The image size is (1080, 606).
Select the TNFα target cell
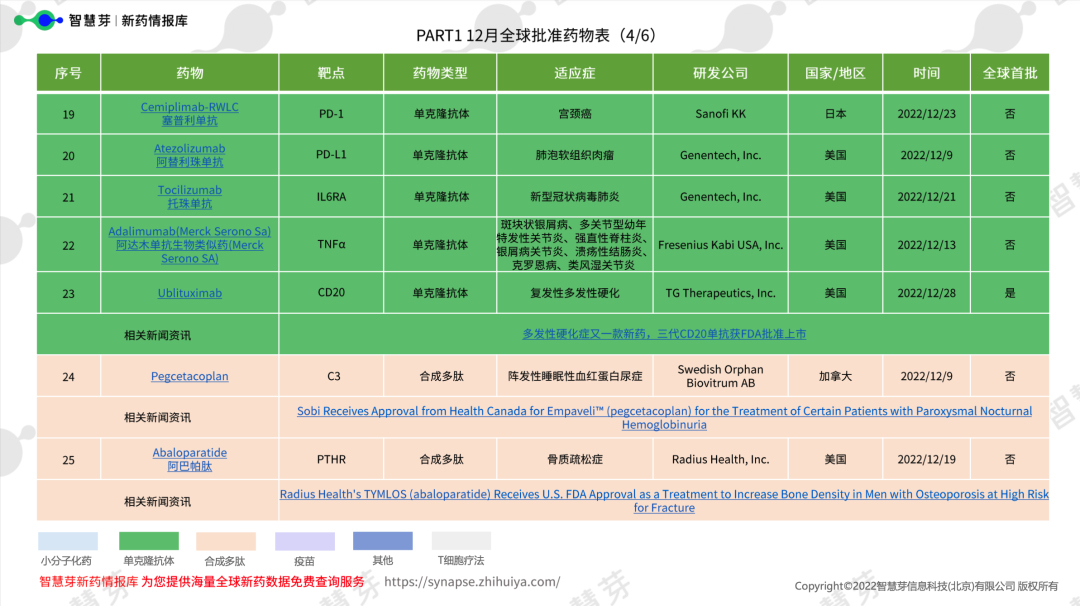click(331, 244)
